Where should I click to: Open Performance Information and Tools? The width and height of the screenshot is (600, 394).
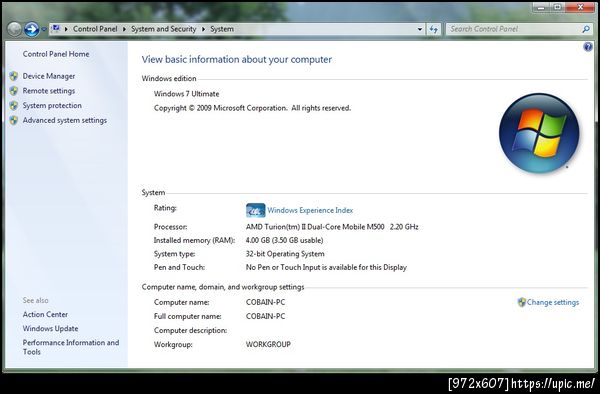(x=71, y=347)
